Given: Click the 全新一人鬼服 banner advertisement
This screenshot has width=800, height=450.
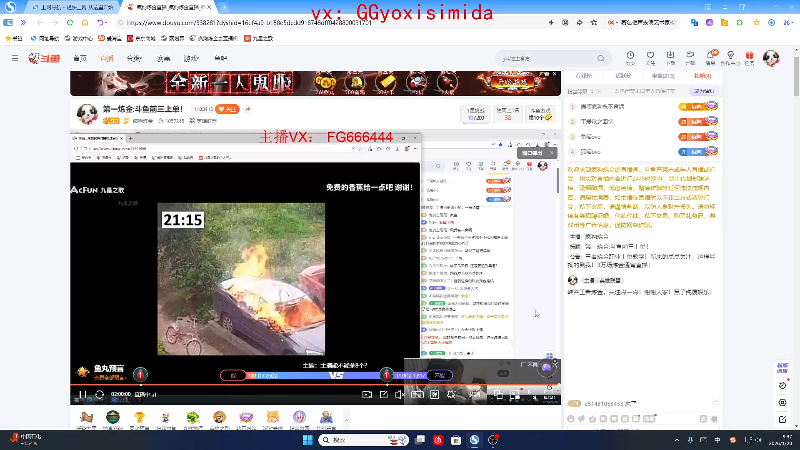Looking at the screenshot, I should coord(315,83).
